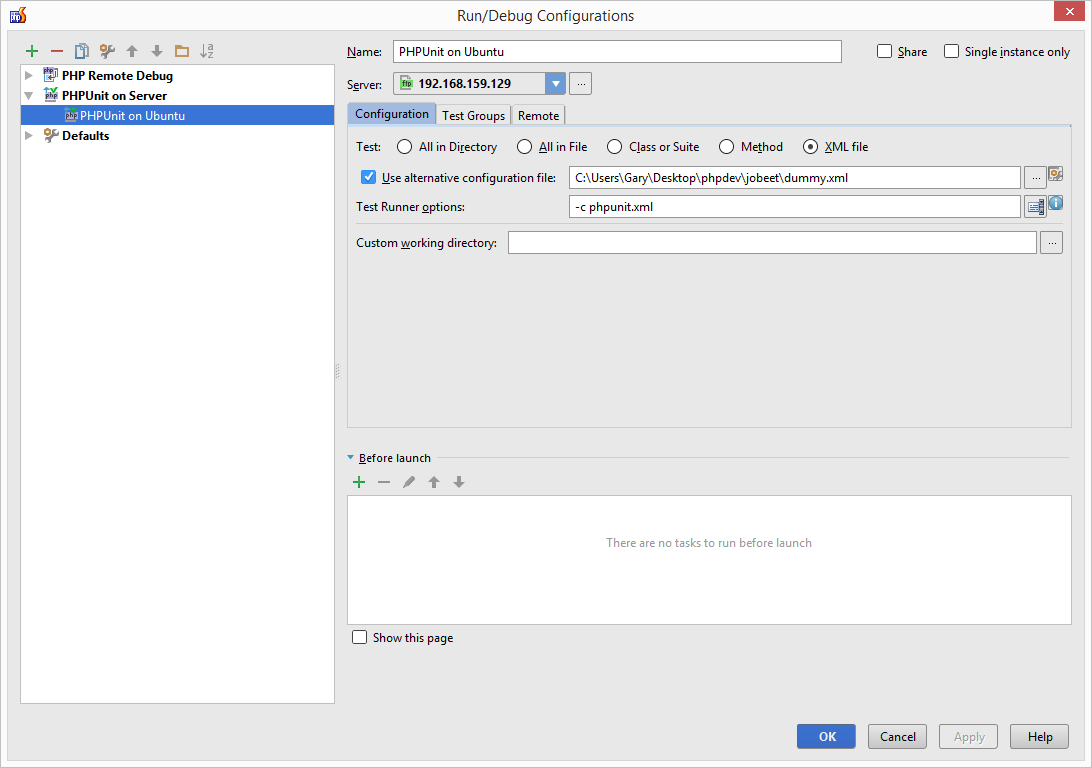Open the Remote tab
Screen dimensions: 1092x768
(x=538, y=116)
